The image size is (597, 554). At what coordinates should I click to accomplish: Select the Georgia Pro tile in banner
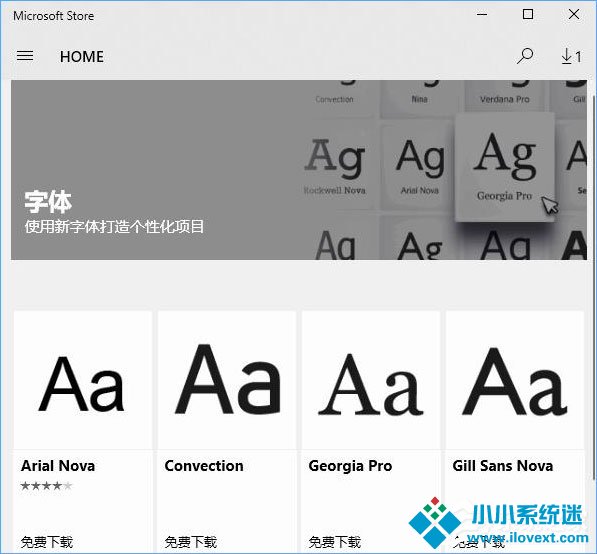click(504, 167)
